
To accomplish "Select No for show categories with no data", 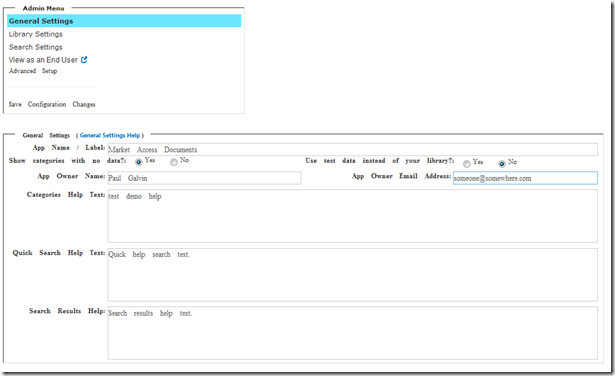I will 174,162.
